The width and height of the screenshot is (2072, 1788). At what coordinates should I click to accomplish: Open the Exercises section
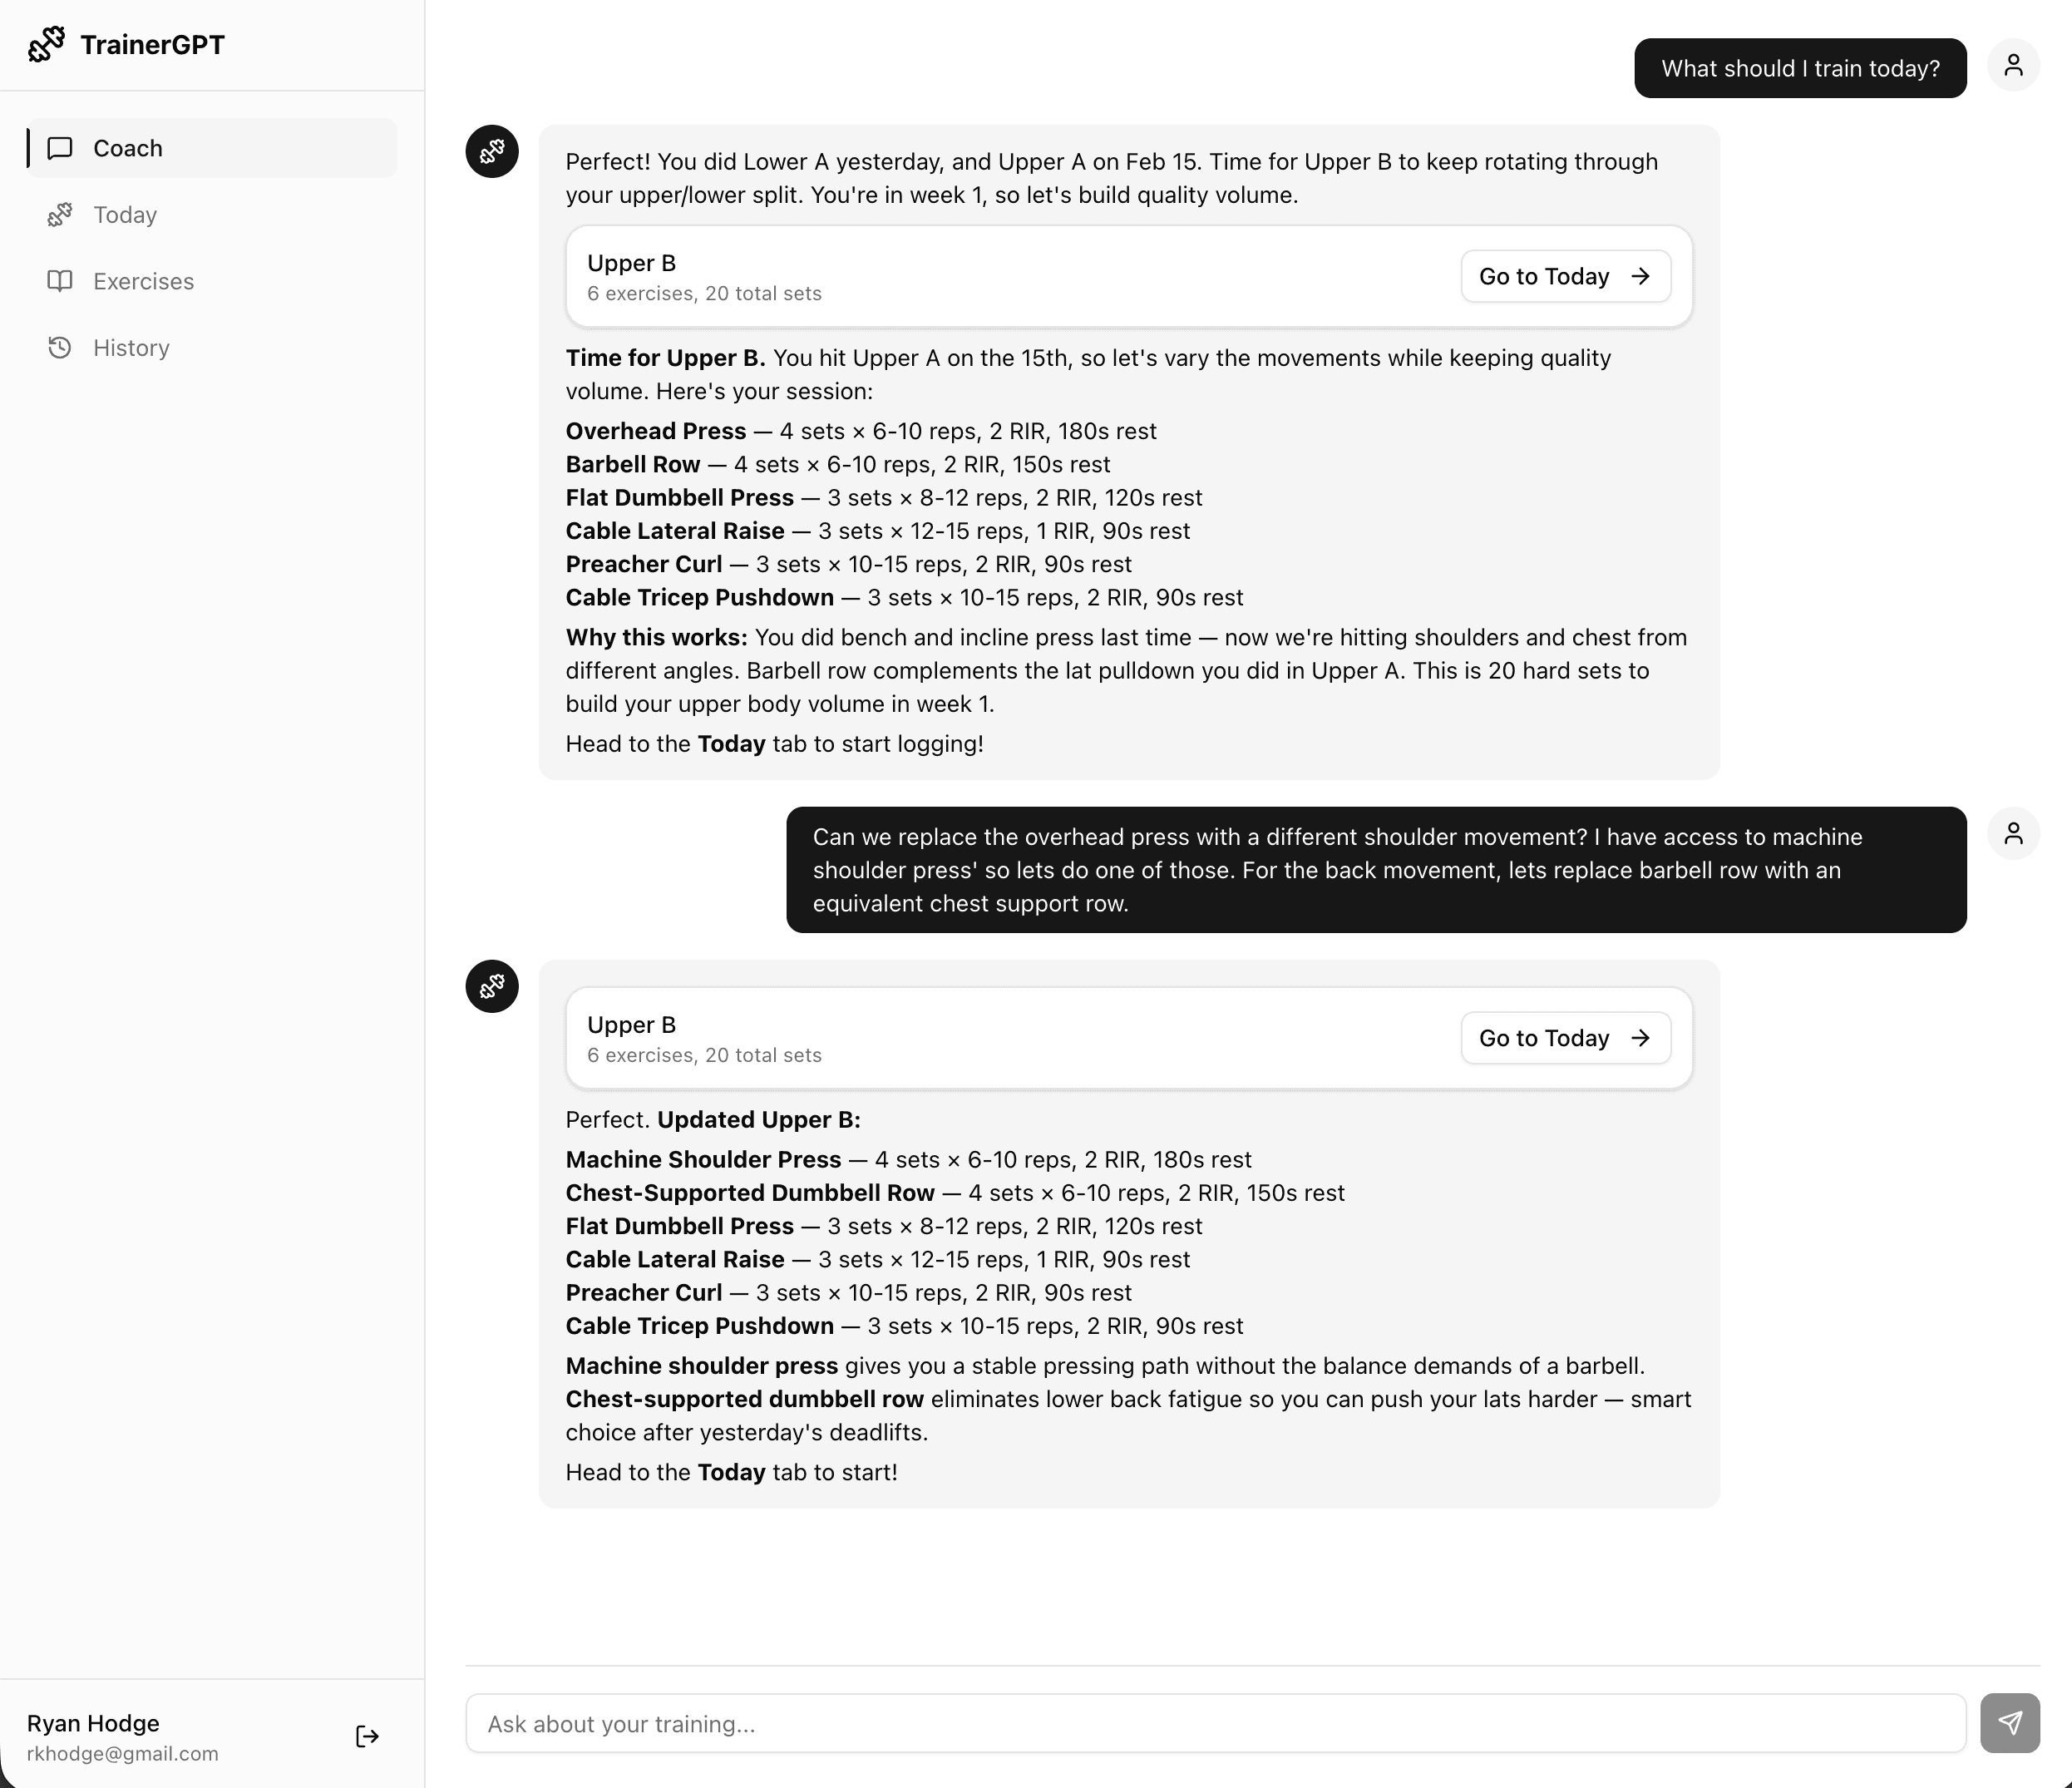[143, 281]
